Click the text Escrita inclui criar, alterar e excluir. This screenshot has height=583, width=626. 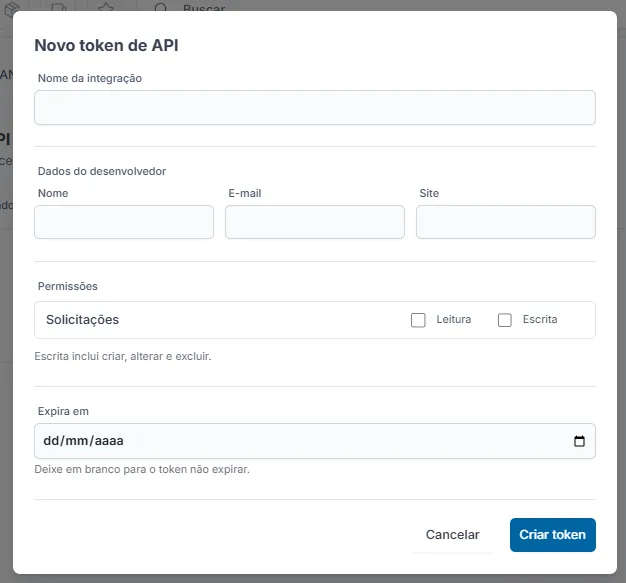click(123, 356)
